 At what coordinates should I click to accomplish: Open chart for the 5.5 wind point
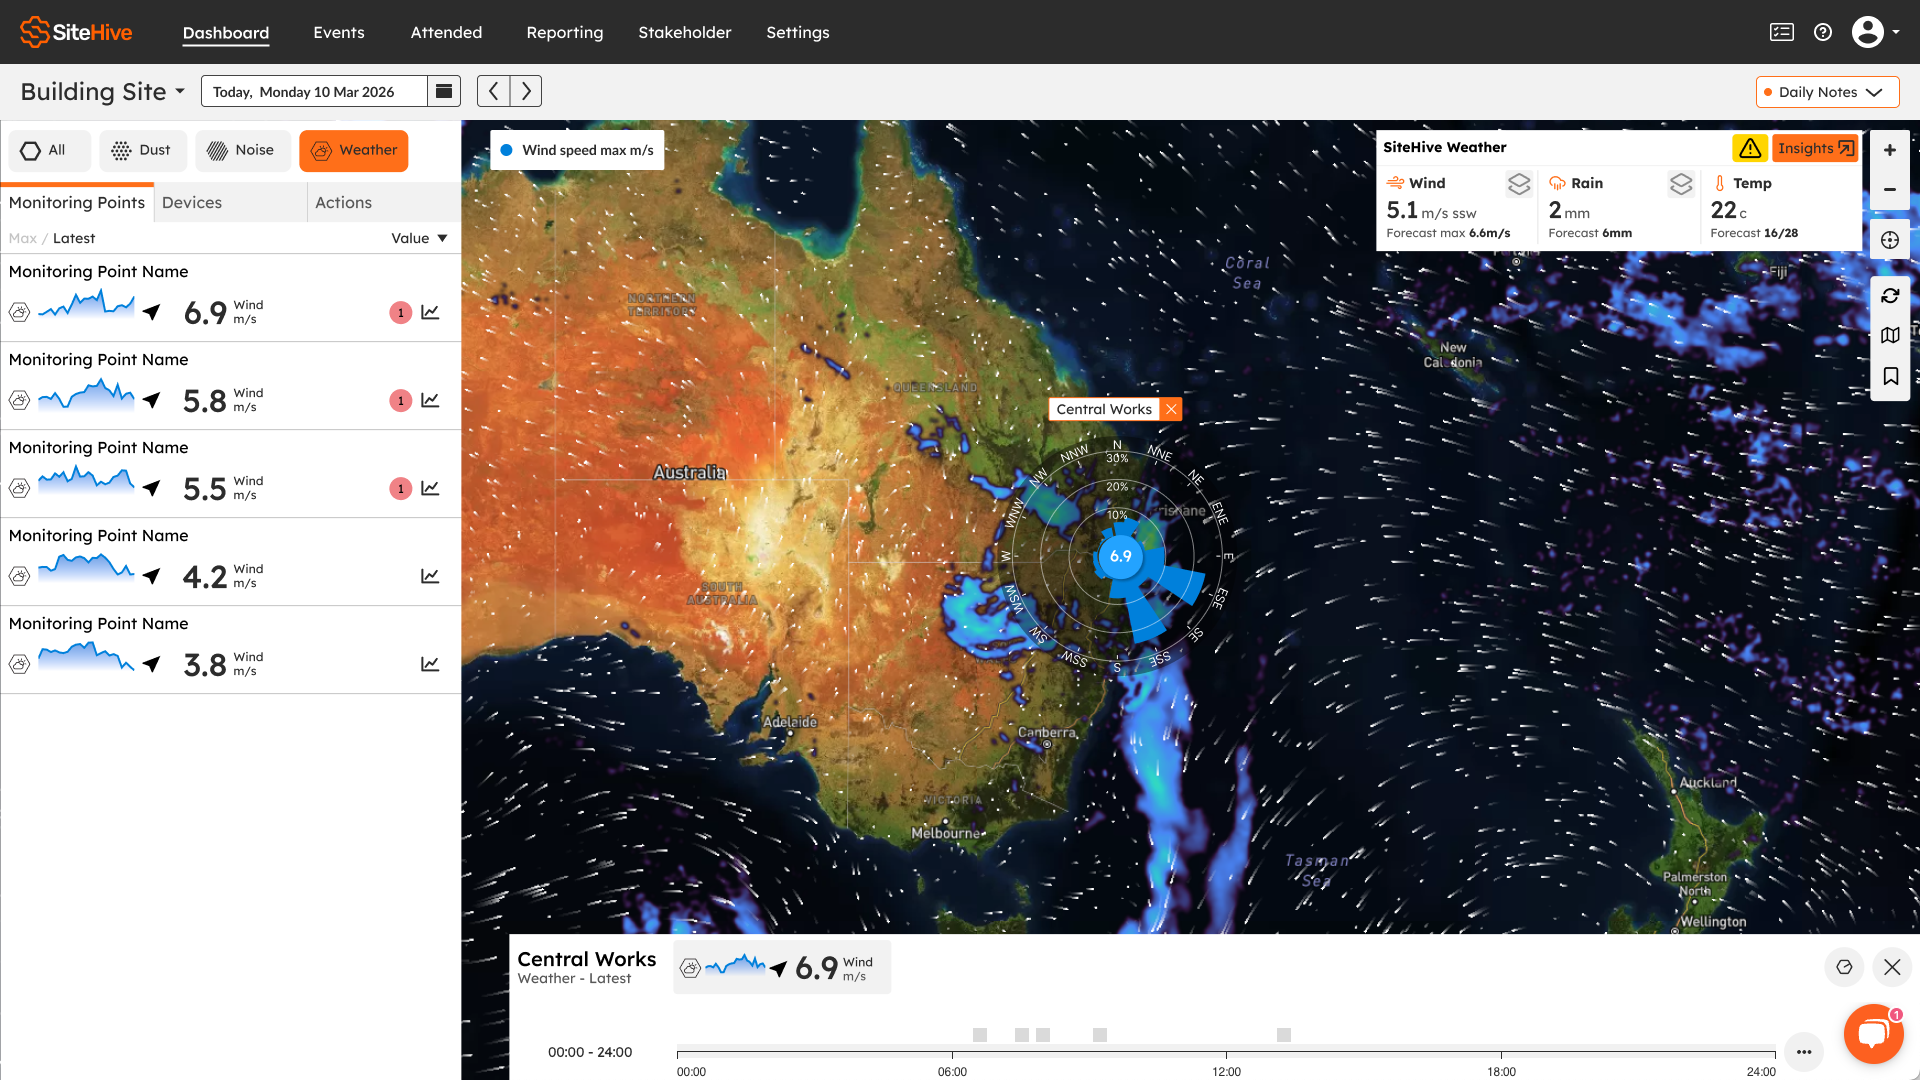430,488
